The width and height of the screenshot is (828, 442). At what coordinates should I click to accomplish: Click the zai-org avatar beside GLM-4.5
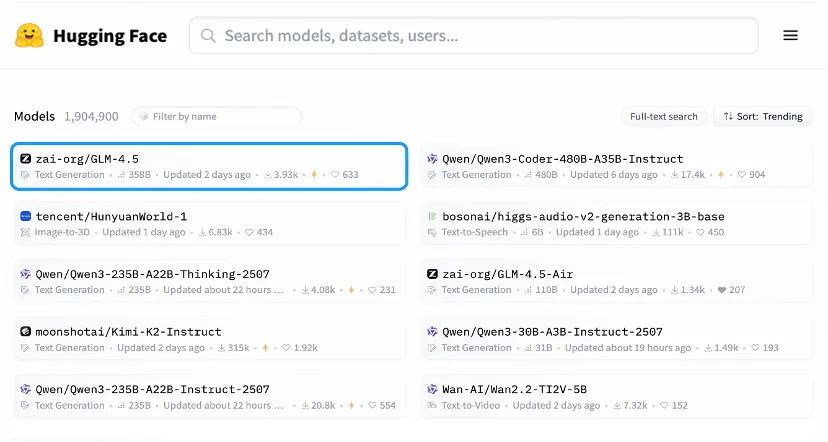25,158
